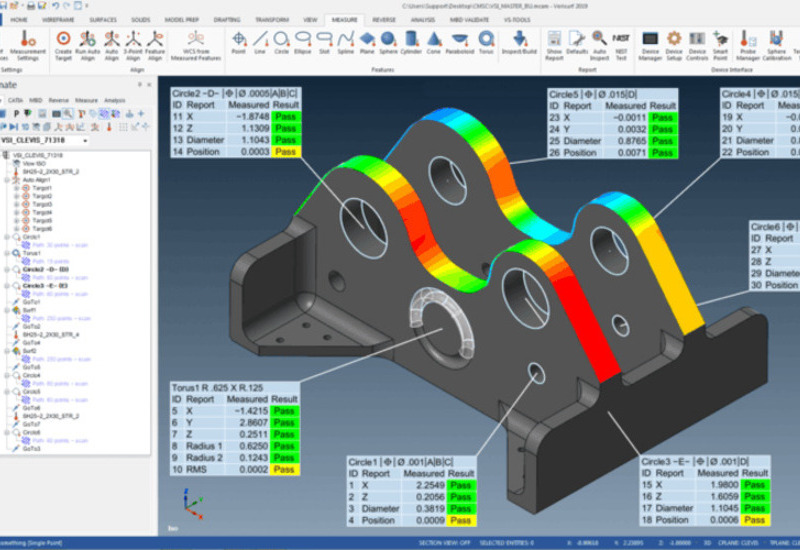Click the Circle5 Position value 0.0071
The image size is (800, 550).
[x=632, y=153]
